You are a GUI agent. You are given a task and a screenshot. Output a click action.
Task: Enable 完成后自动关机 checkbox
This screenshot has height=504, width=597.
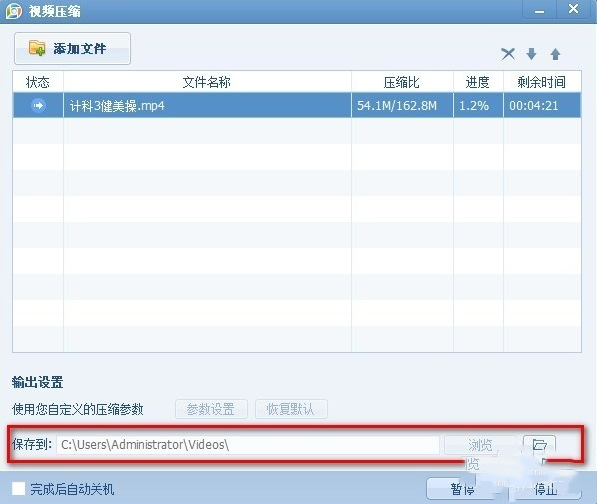click(18, 488)
